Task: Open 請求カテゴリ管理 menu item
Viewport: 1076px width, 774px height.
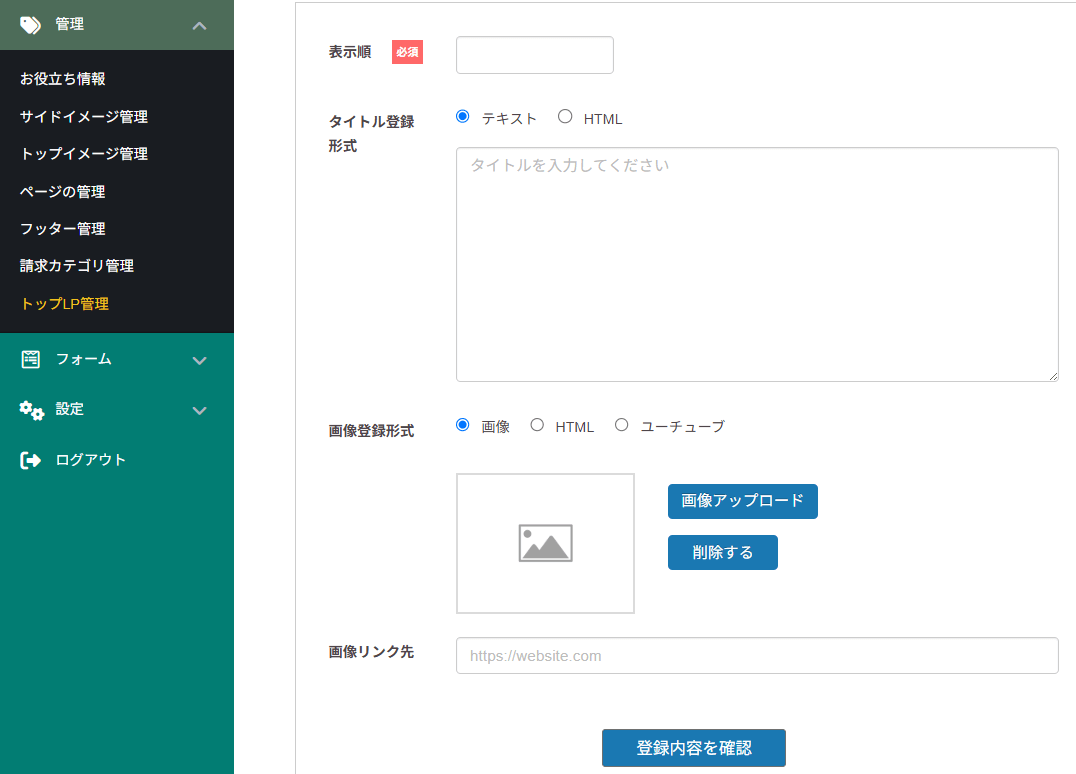Action: (77, 266)
